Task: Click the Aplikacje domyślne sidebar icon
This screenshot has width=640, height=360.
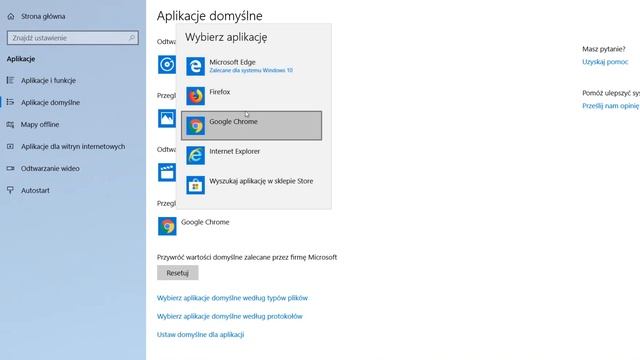Action: point(10,102)
